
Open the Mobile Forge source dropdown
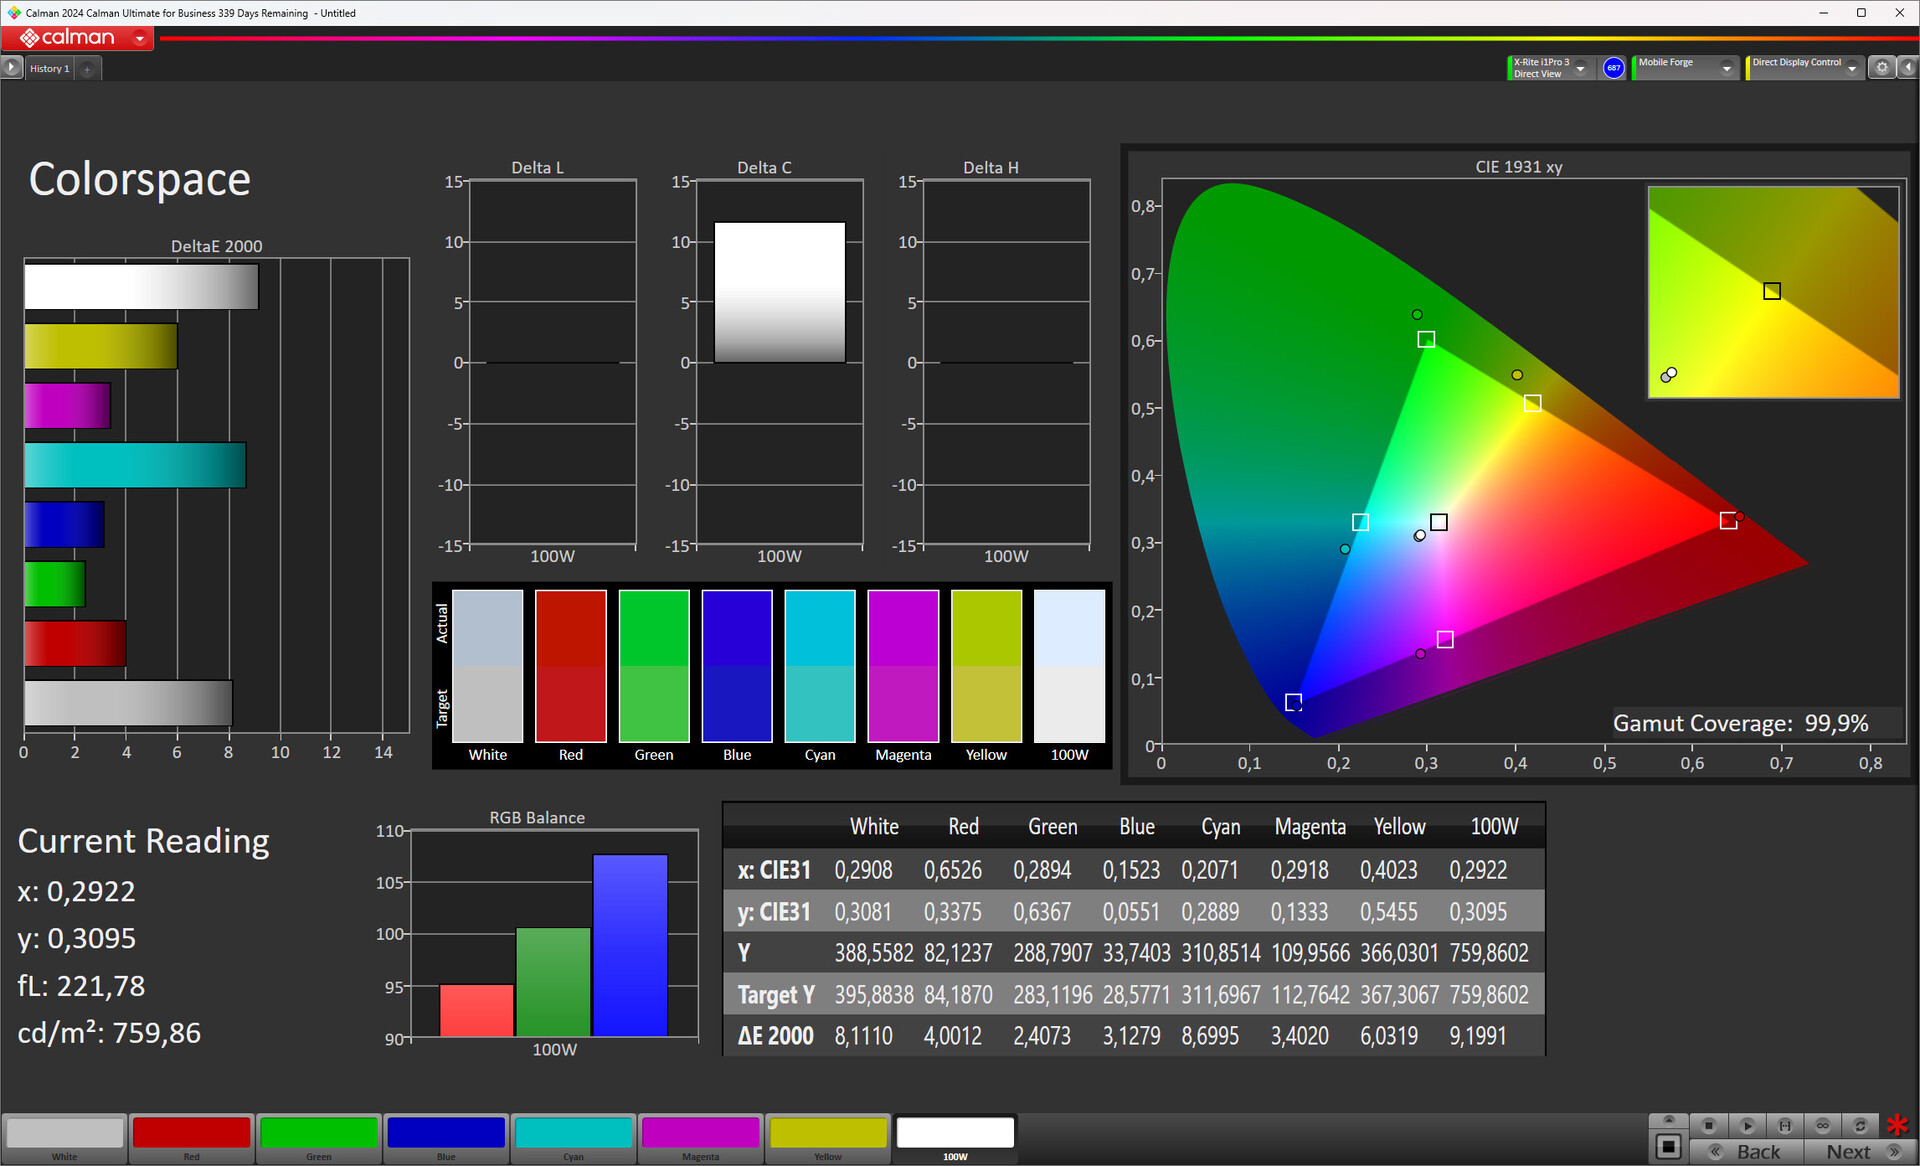[x=1726, y=68]
